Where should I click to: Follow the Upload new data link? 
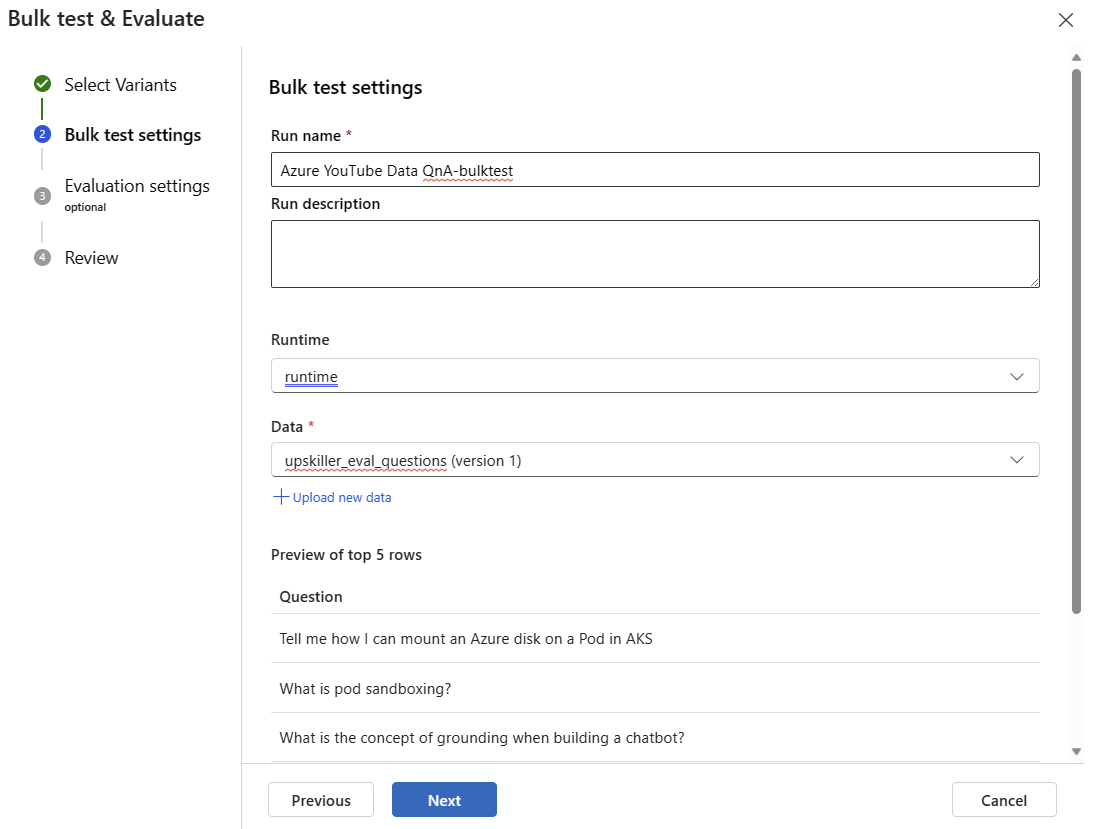pyautogui.click(x=341, y=497)
